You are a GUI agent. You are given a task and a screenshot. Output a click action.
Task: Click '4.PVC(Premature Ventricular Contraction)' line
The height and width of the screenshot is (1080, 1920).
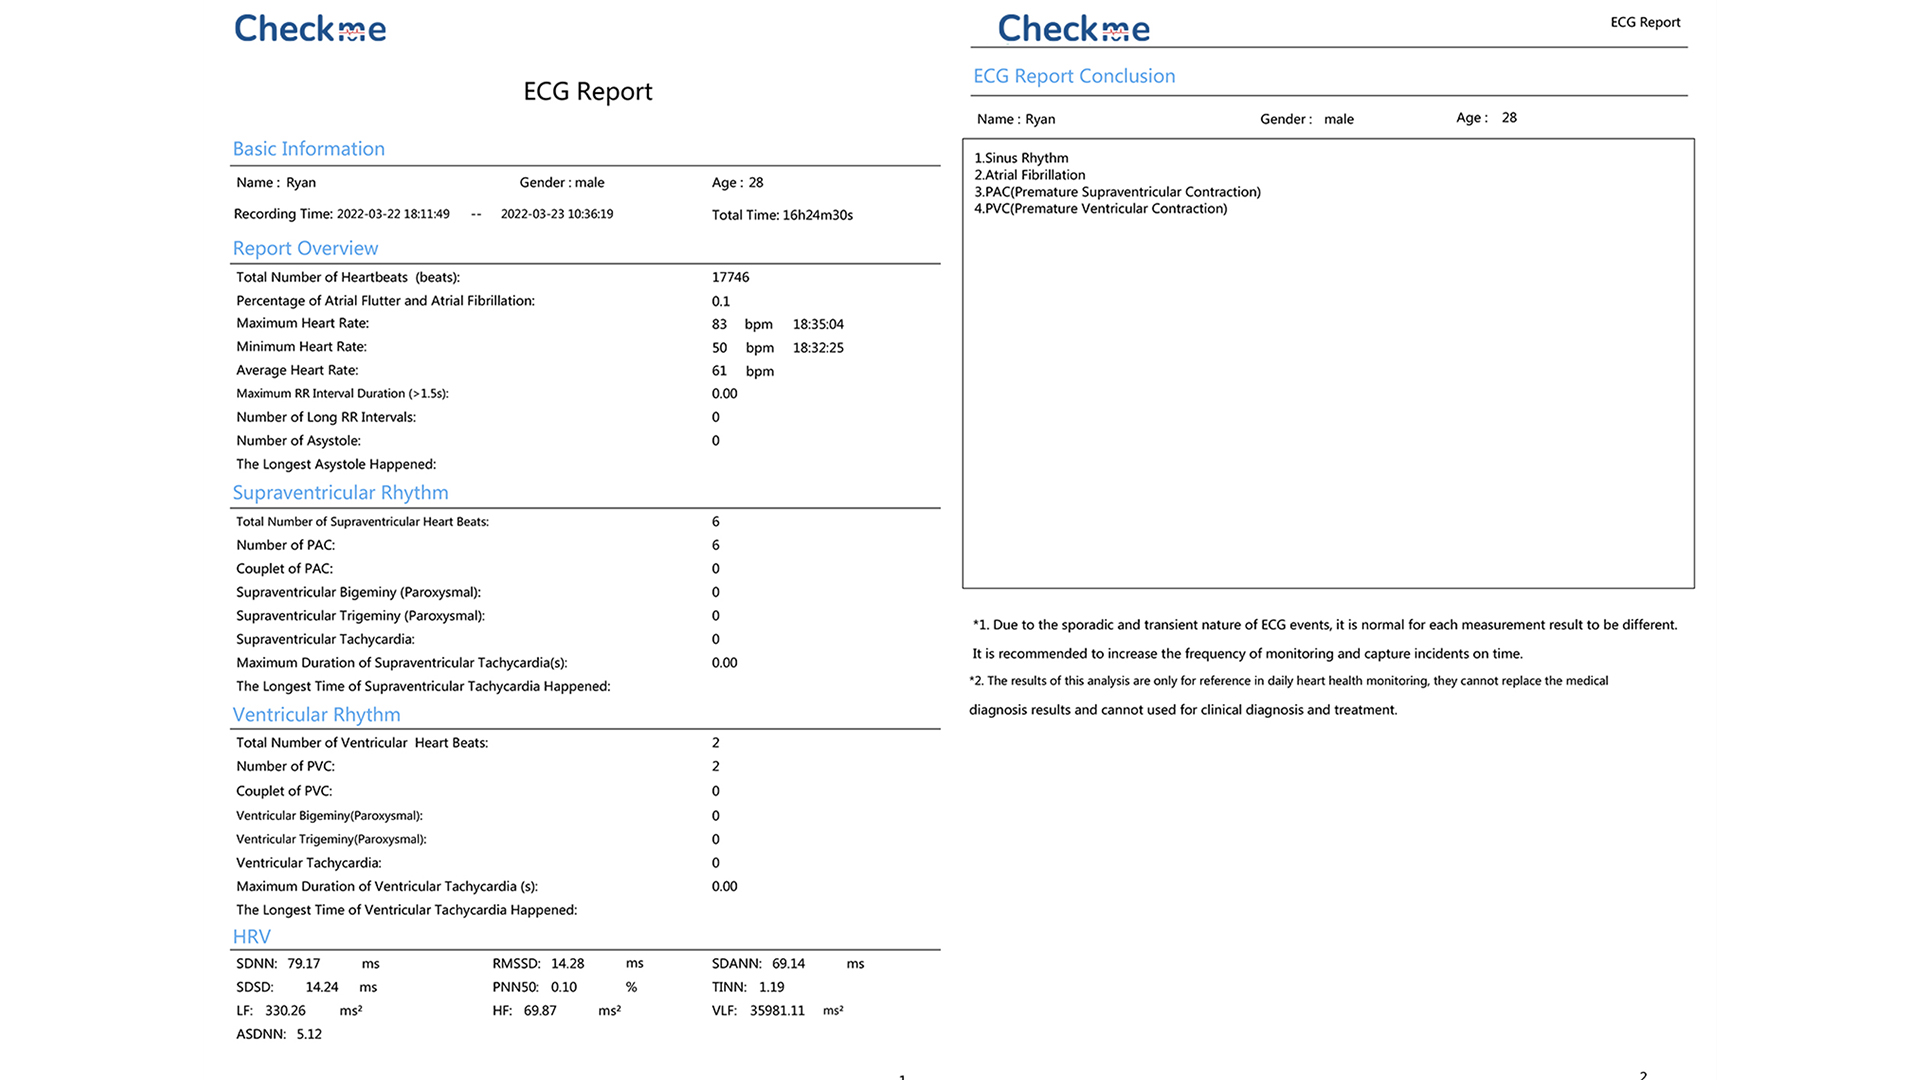click(x=1101, y=209)
